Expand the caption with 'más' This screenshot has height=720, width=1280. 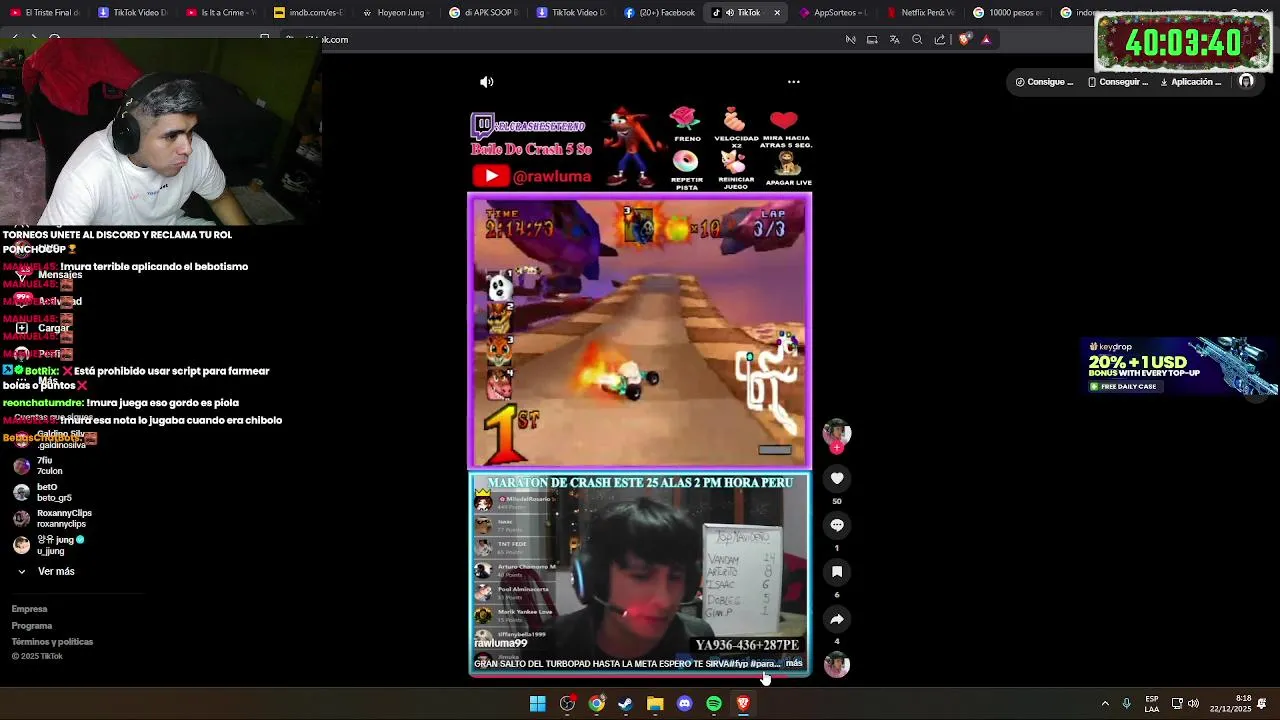tap(794, 663)
